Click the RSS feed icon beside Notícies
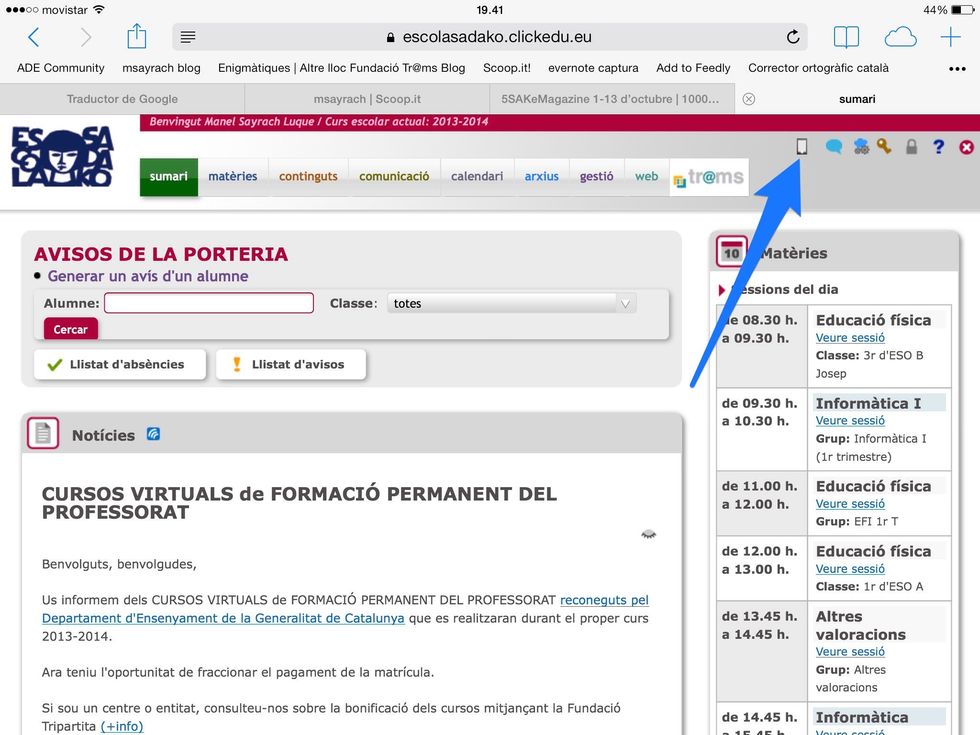This screenshot has width=980, height=735. pos(153,434)
